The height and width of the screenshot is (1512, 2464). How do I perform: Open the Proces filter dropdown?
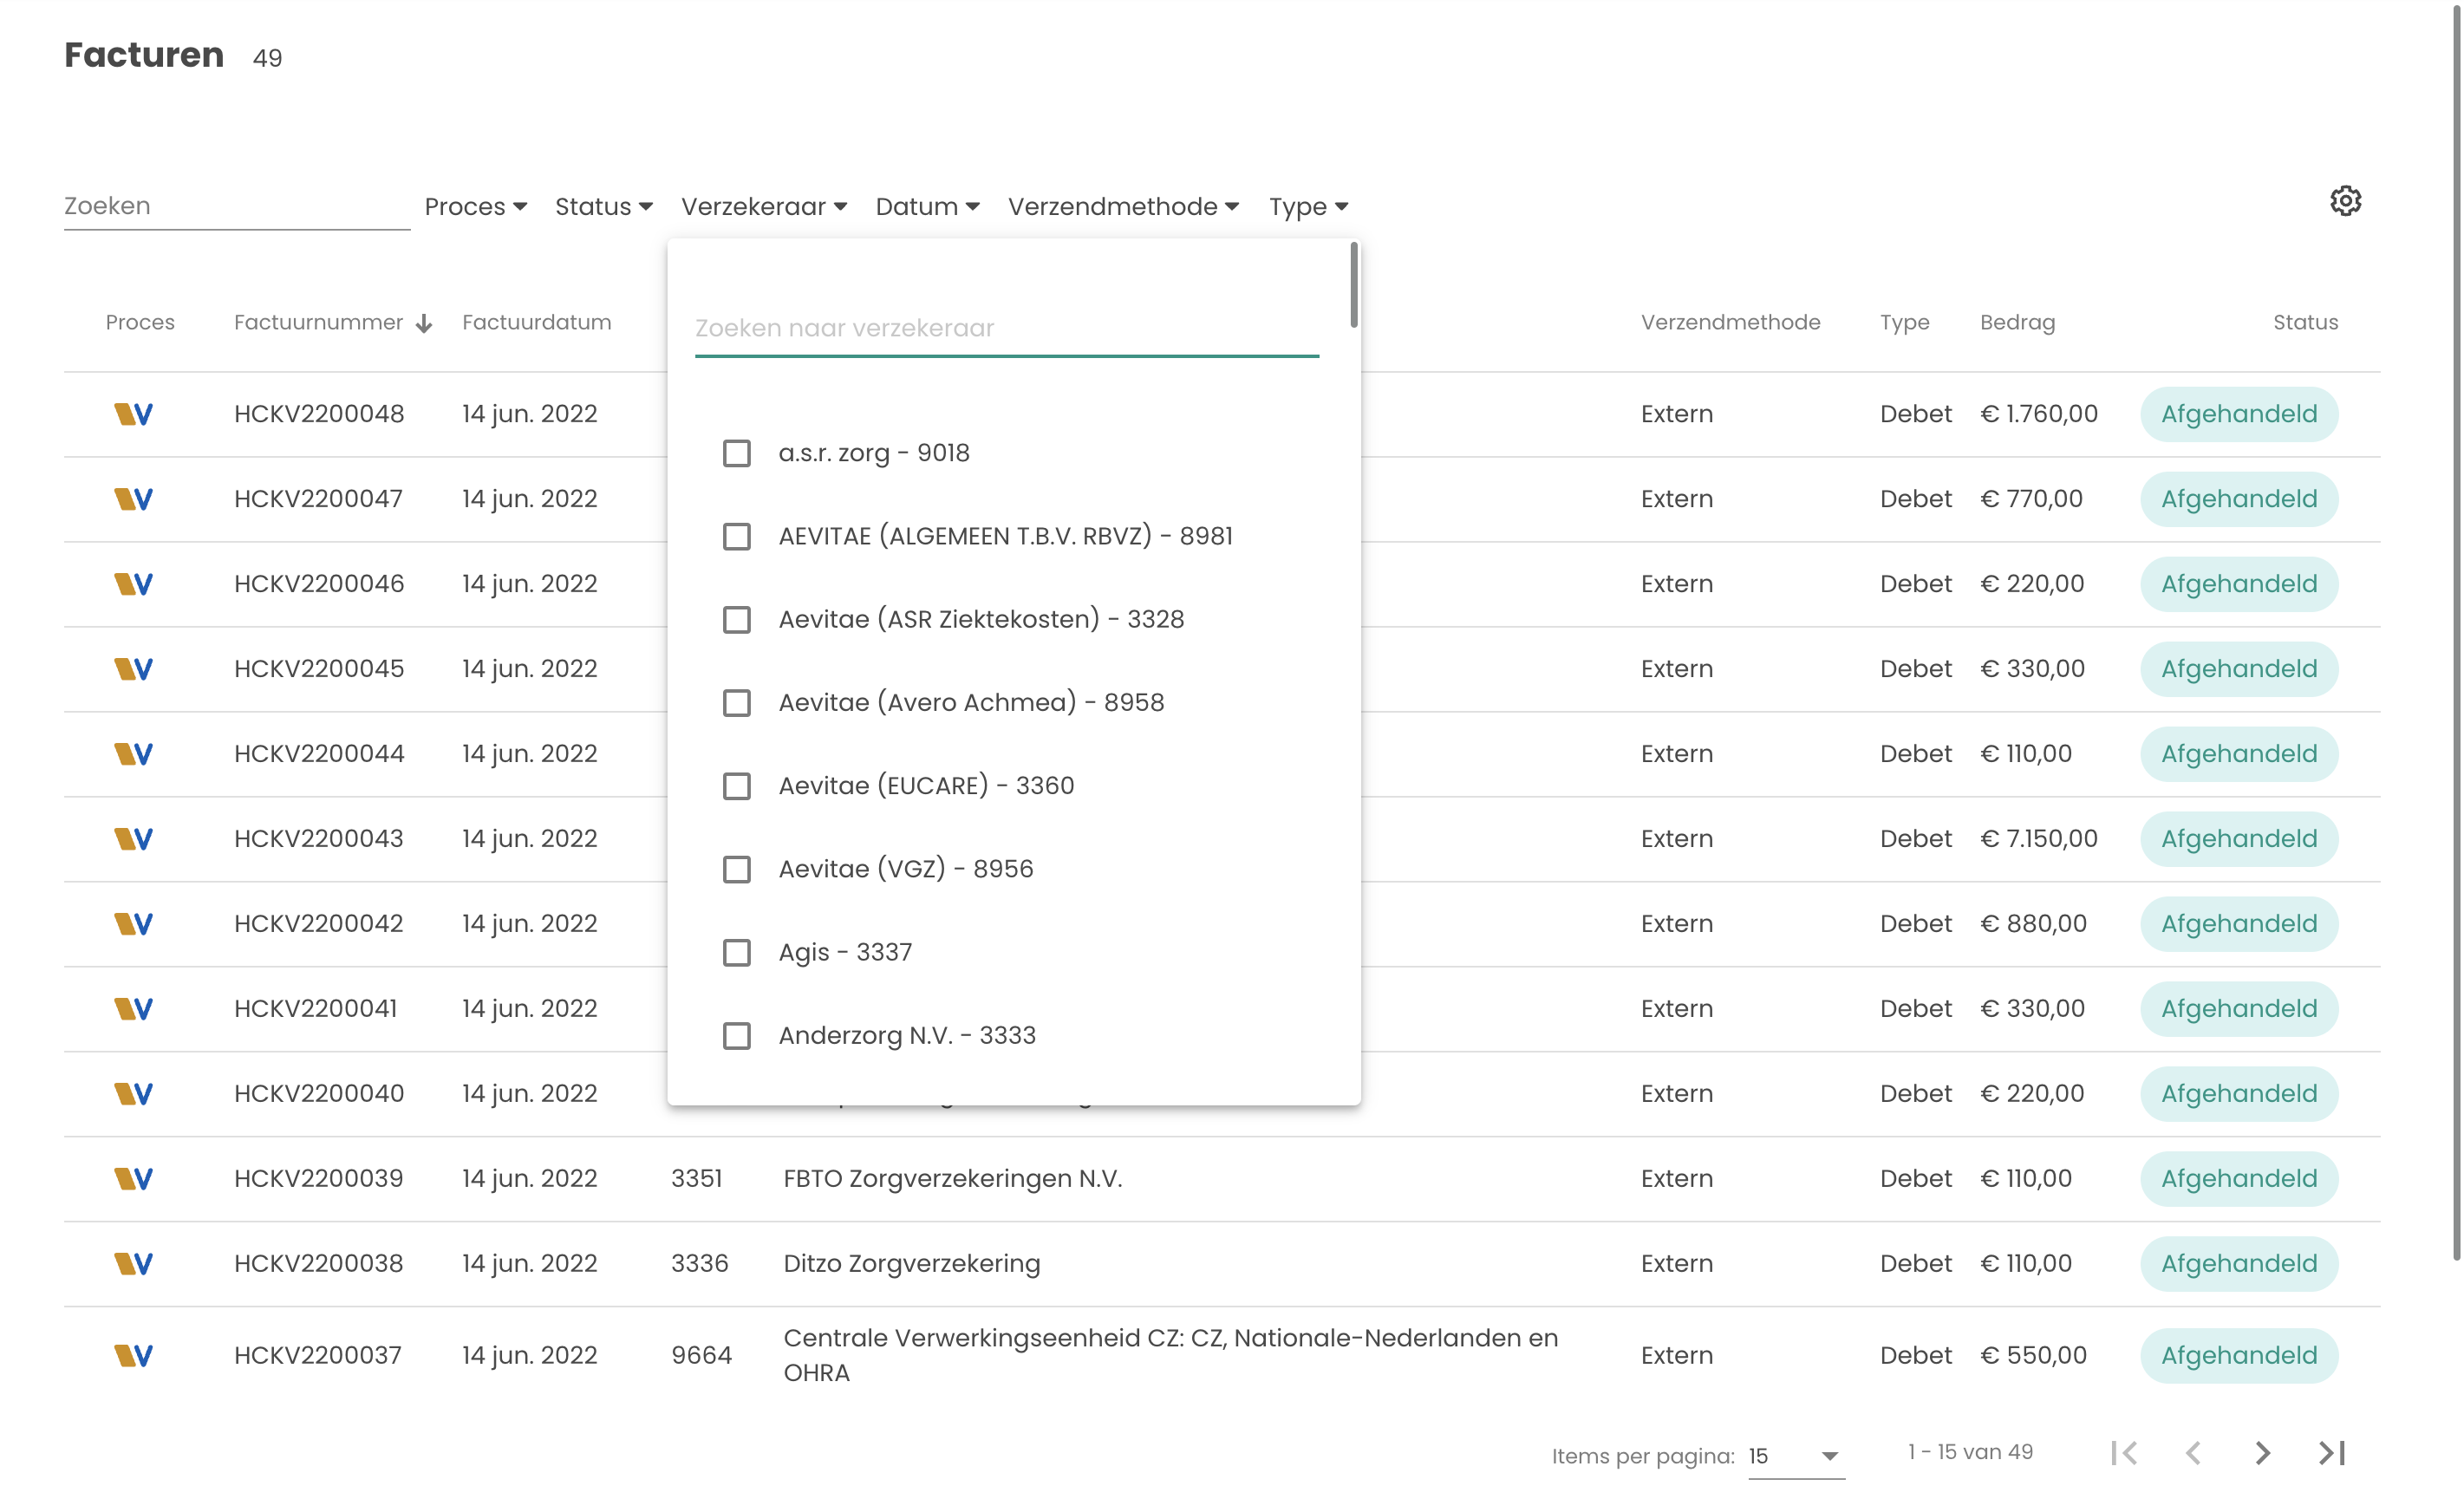pyautogui.click(x=475, y=206)
